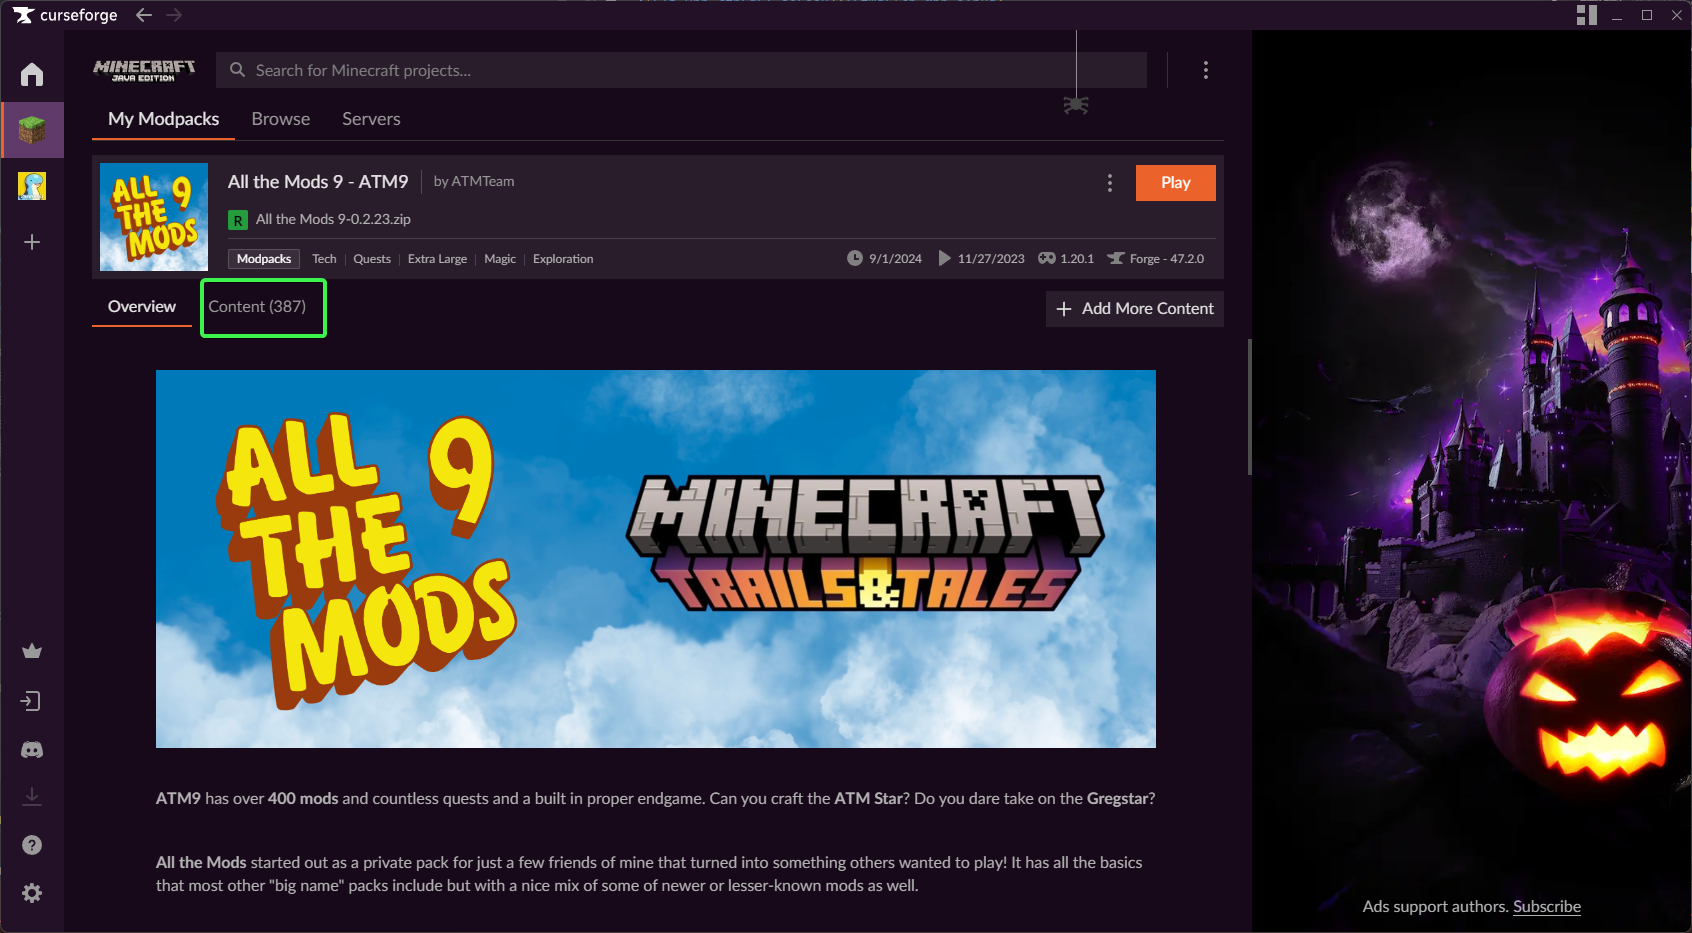This screenshot has width=1692, height=933.
Task: Open the Home sidebar icon
Action: tap(32, 74)
